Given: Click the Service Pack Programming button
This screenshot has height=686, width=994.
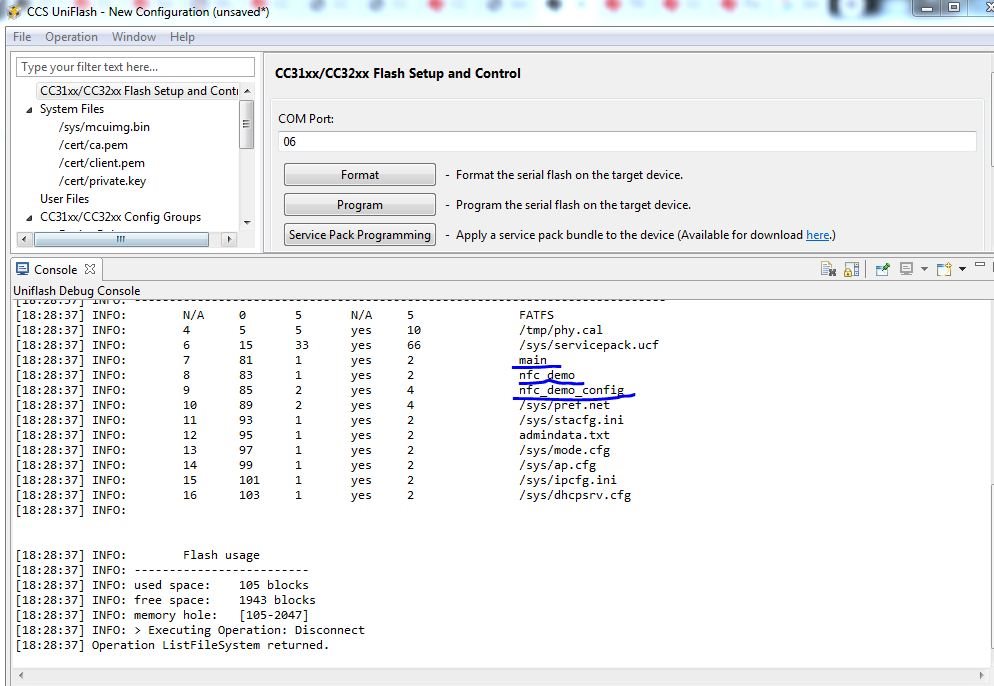Looking at the screenshot, I should 359,235.
